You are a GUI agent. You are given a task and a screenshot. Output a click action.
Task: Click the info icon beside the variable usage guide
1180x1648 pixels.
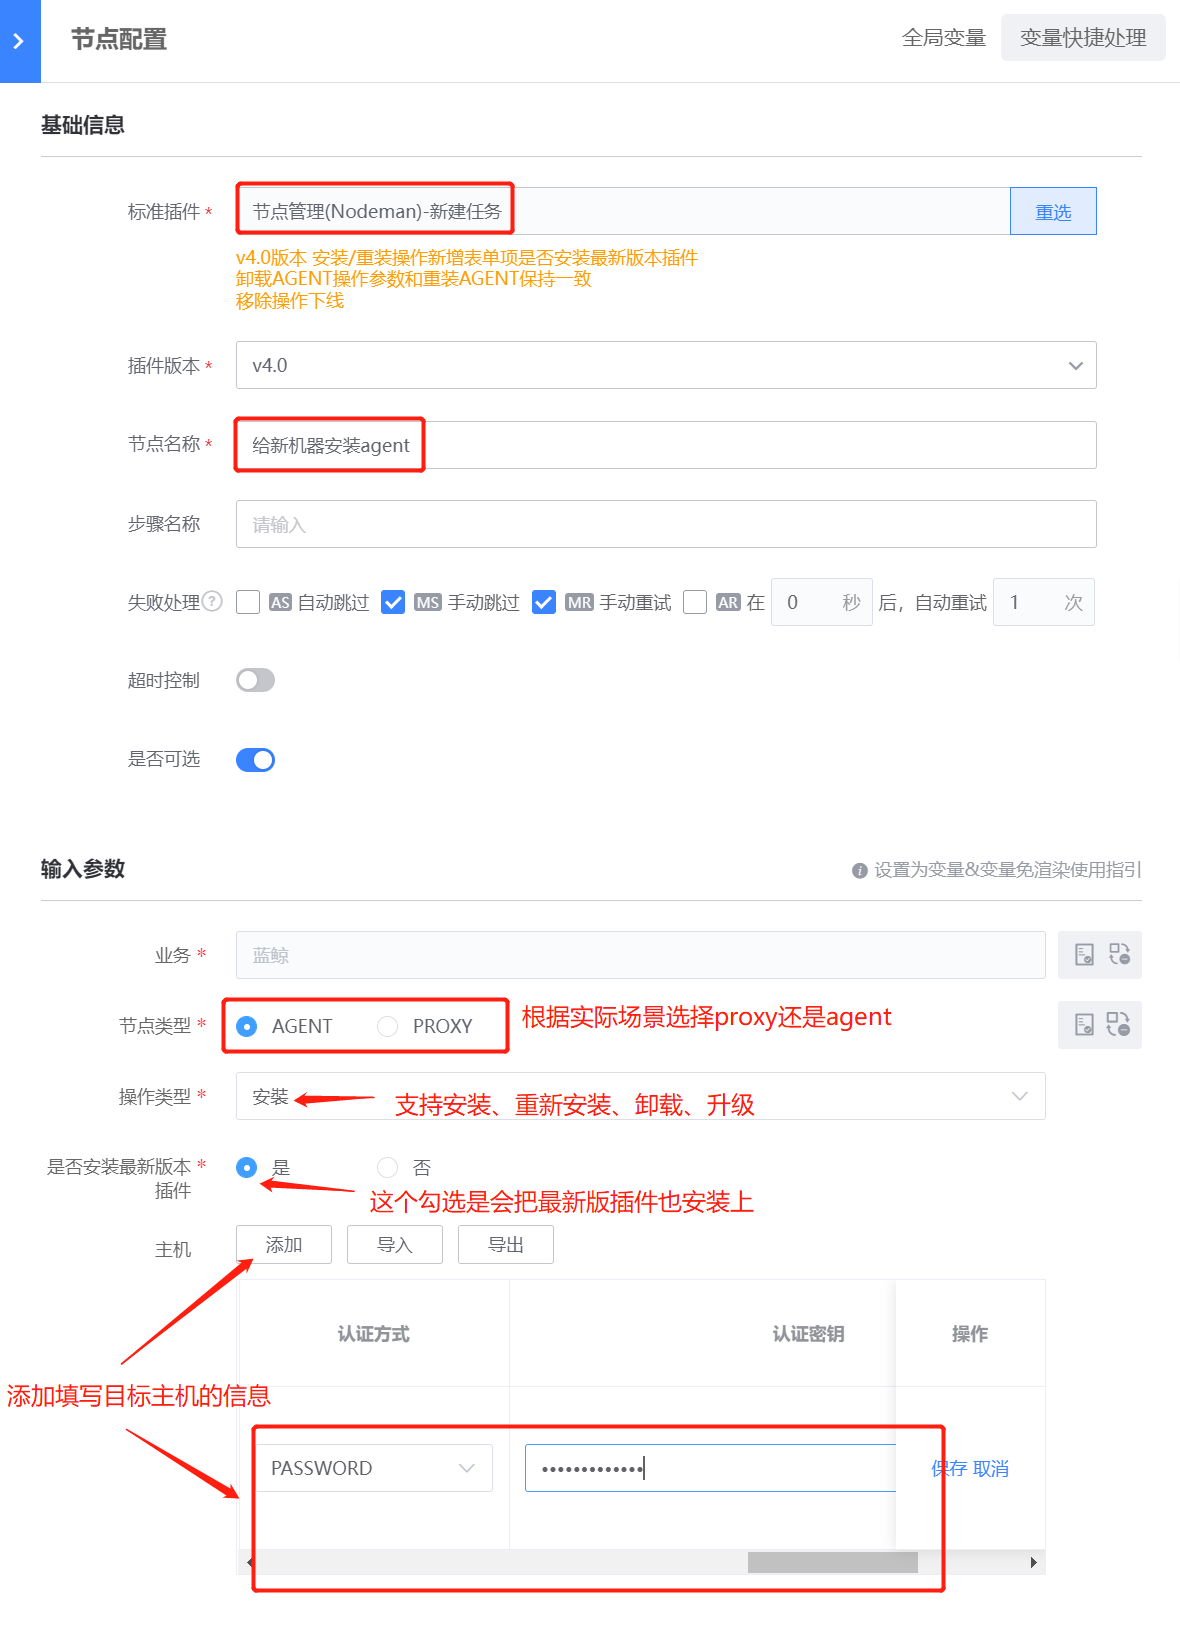point(859,871)
